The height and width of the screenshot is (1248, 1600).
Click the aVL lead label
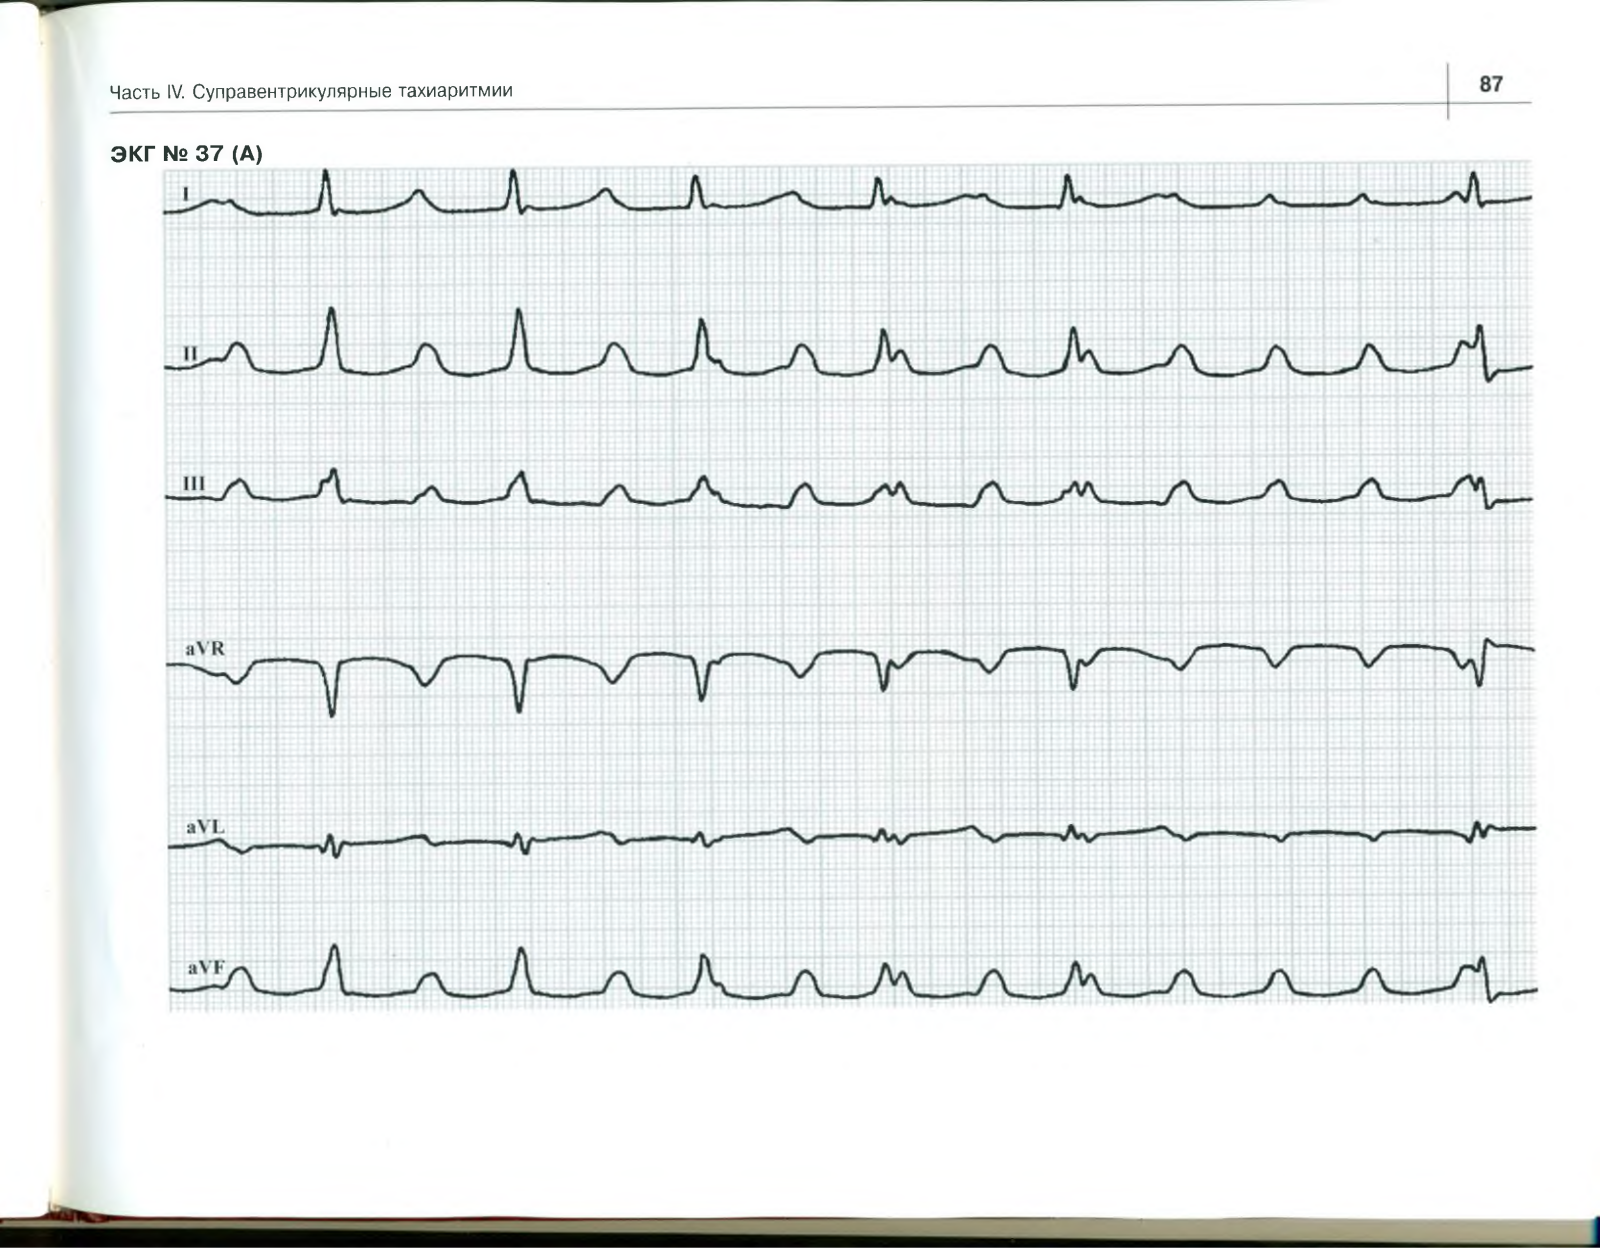coord(205,828)
